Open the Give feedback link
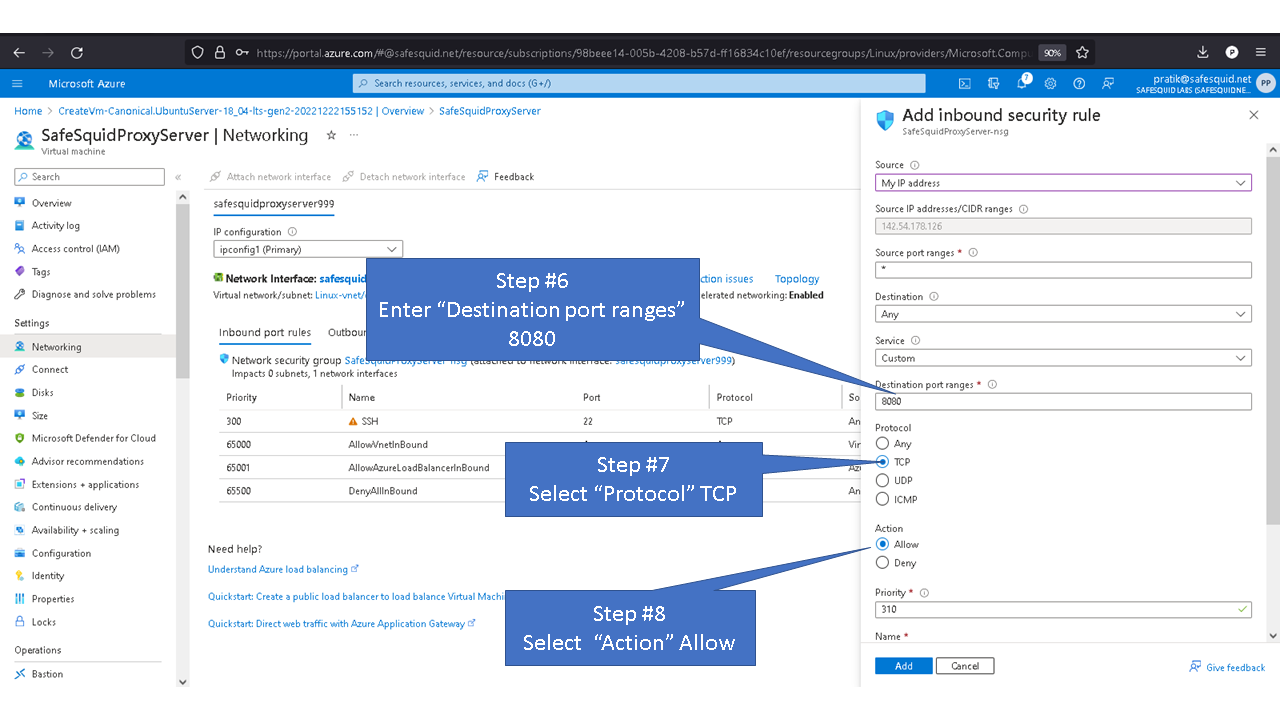Image resolution: width=1280 pixels, height=720 pixels. (x=1227, y=667)
